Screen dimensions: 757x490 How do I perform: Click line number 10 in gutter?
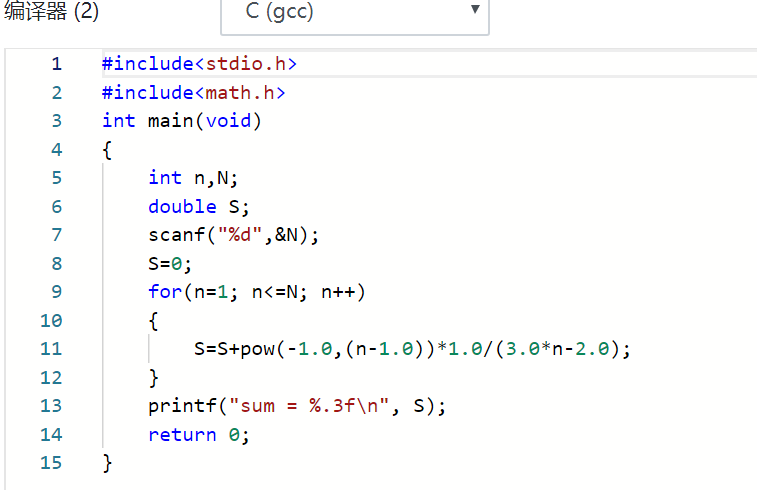pos(51,321)
